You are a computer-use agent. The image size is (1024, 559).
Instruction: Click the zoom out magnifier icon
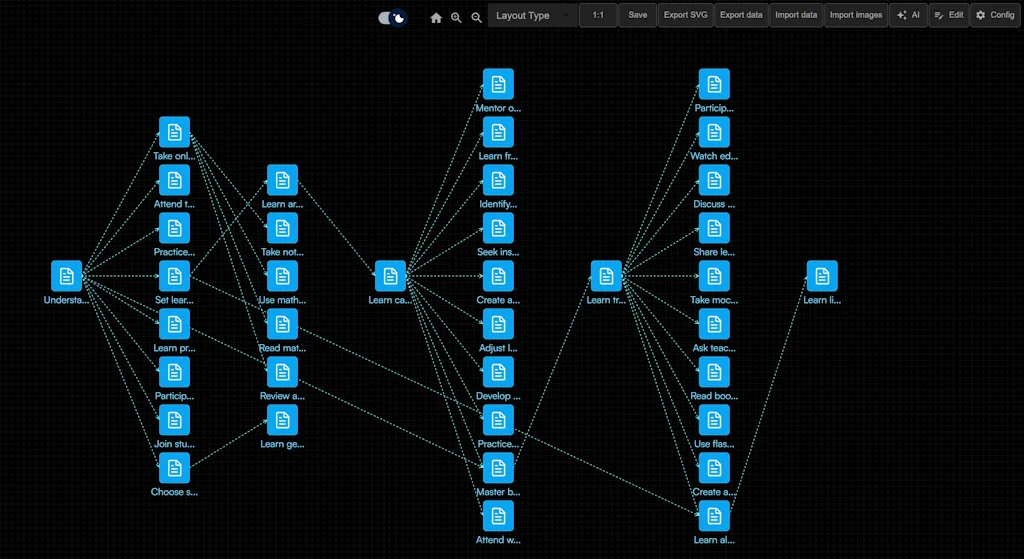pyautogui.click(x=477, y=18)
